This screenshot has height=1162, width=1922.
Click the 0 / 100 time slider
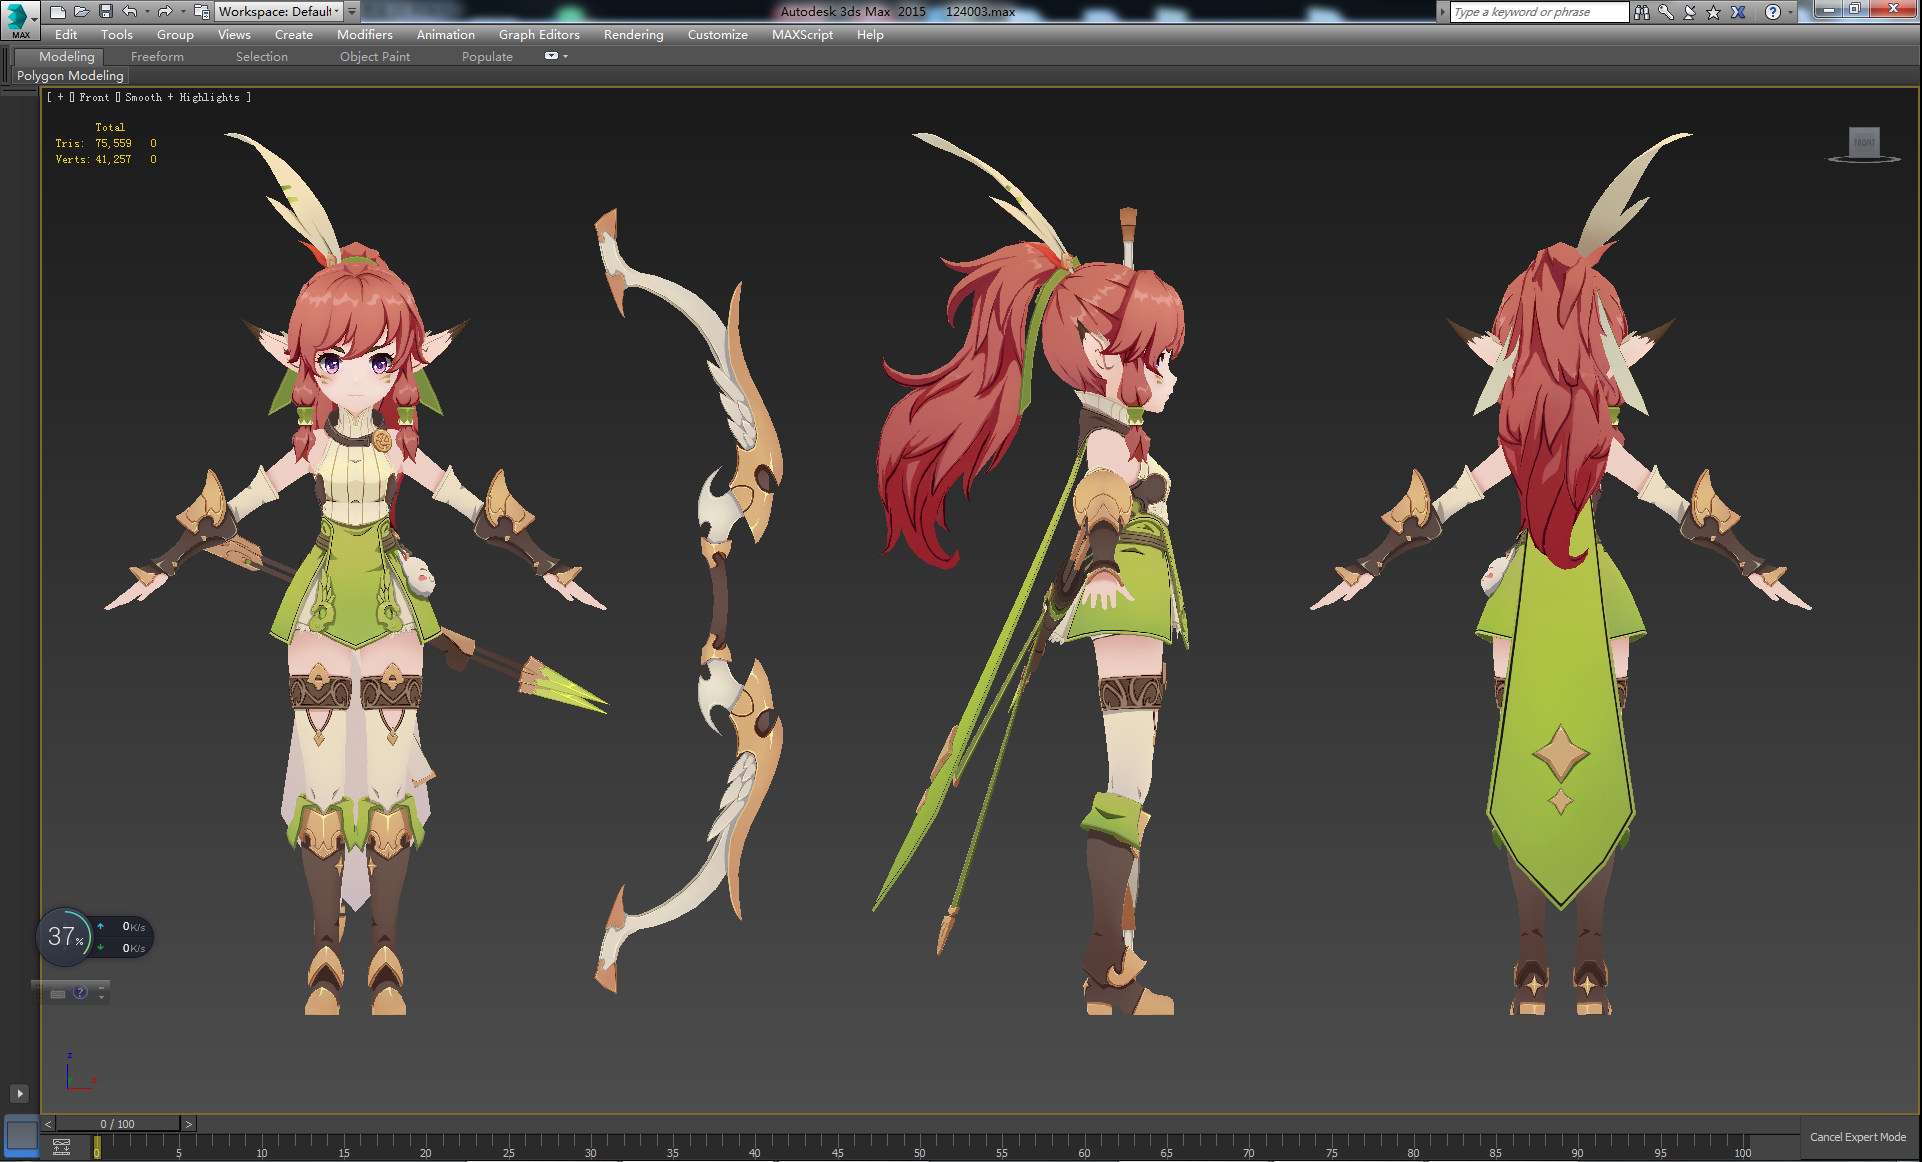click(117, 1124)
